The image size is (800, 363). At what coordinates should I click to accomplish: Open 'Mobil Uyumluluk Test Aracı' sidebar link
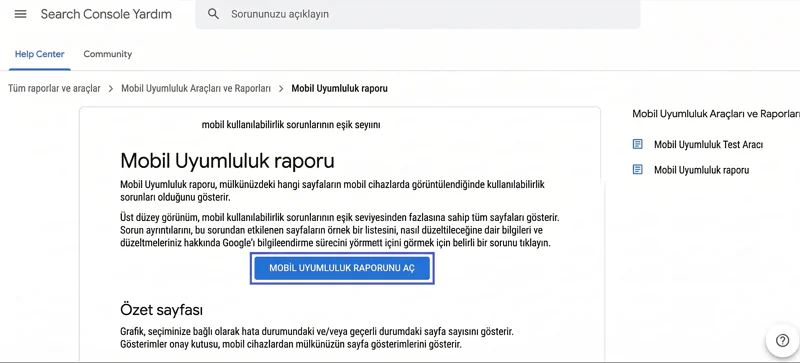coord(708,144)
